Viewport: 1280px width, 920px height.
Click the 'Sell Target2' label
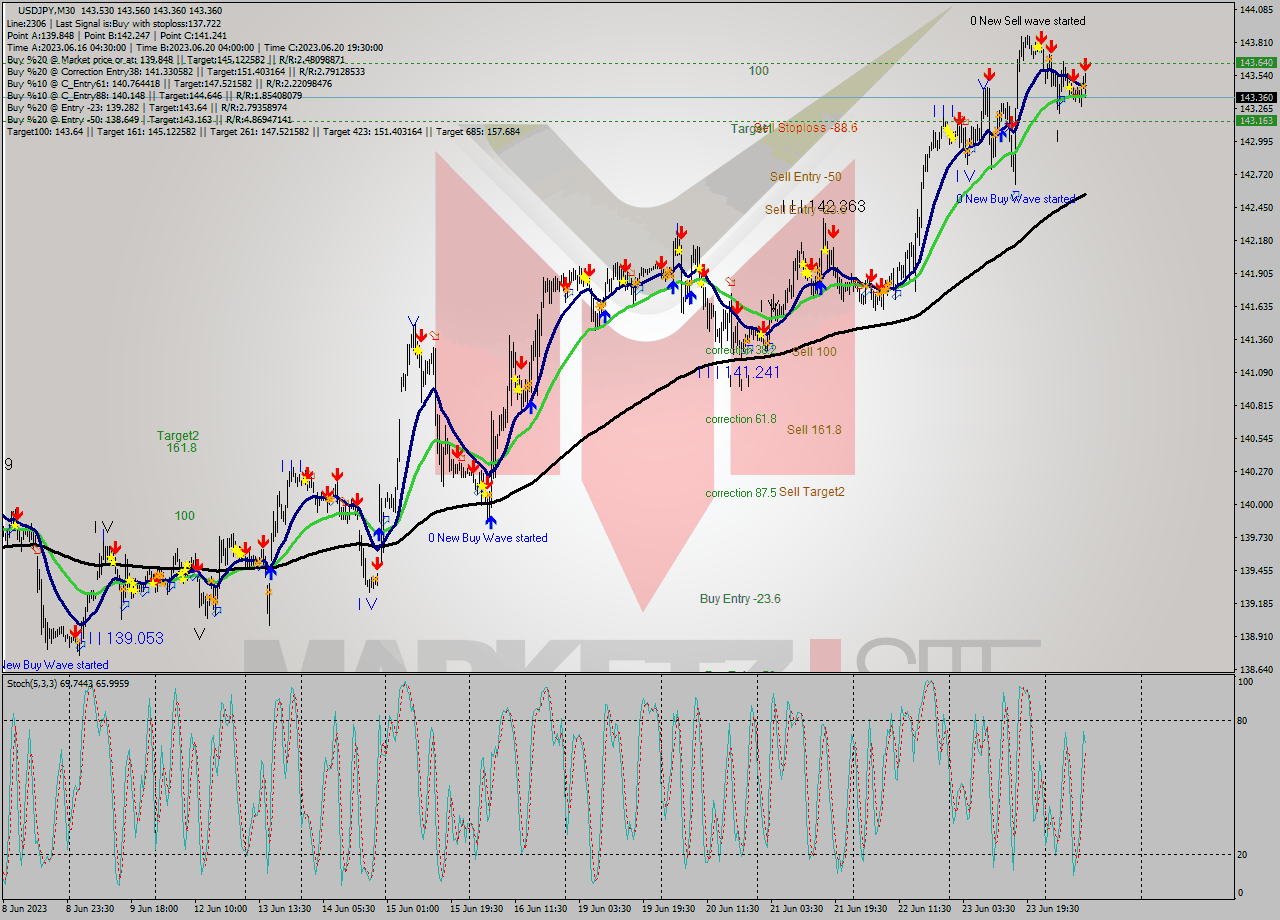click(812, 492)
